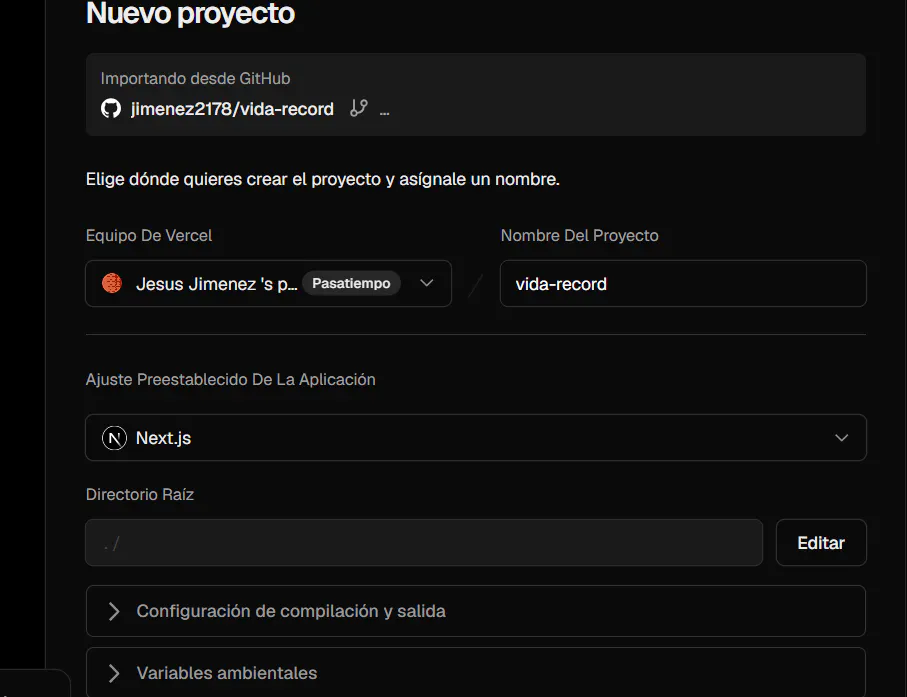
Task: Click the "Importando desde GitHub" label
Action: click(x=196, y=78)
